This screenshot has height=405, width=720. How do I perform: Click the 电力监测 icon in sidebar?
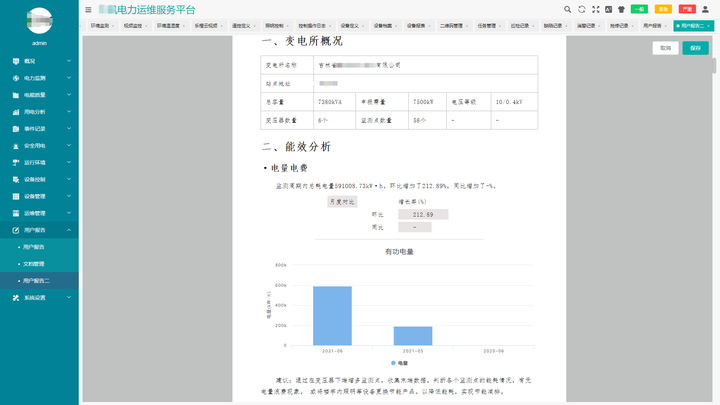pos(16,78)
